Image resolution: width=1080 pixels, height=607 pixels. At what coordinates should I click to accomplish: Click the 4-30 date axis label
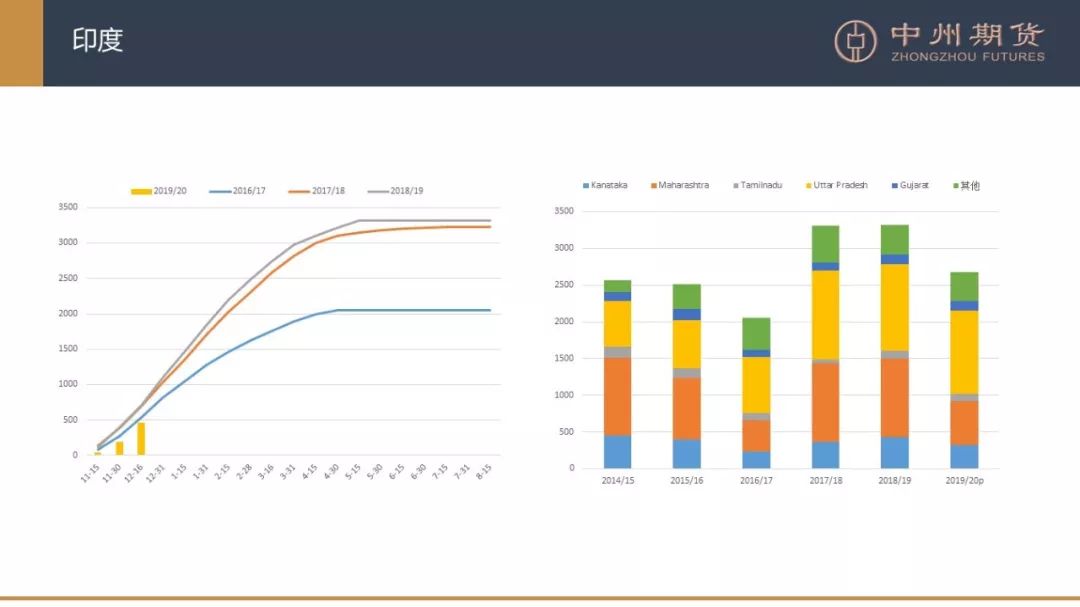[331, 472]
